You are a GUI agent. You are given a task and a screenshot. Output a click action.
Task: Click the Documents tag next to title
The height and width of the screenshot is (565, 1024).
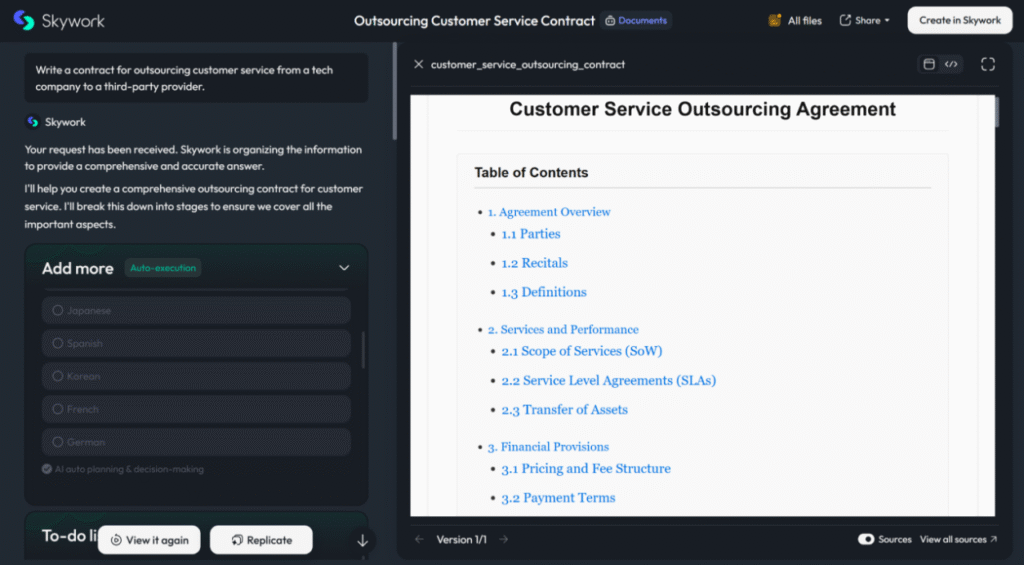pyautogui.click(x=636, y=20)
